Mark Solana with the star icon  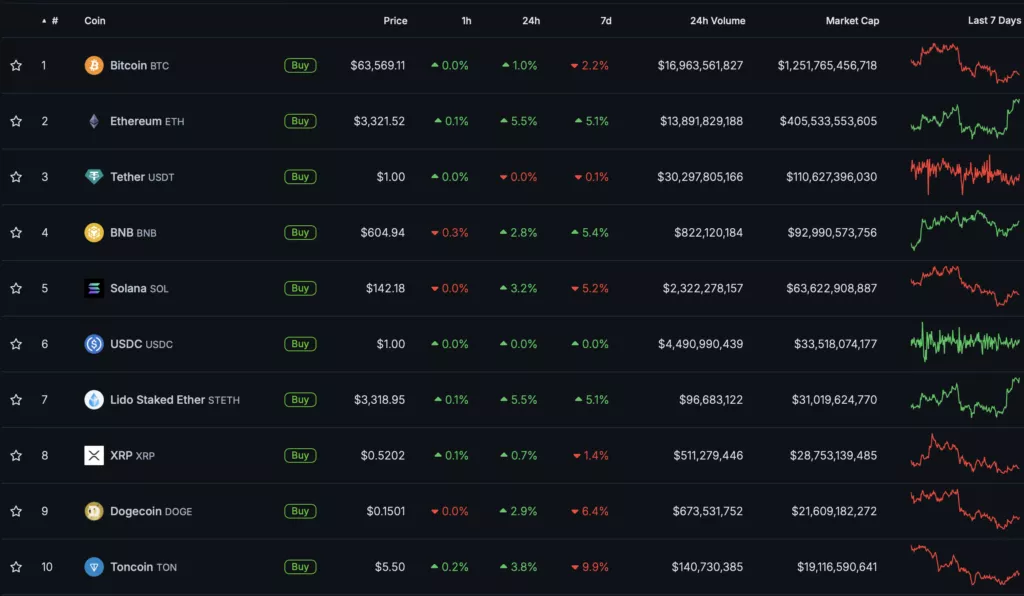click(16, 288)
